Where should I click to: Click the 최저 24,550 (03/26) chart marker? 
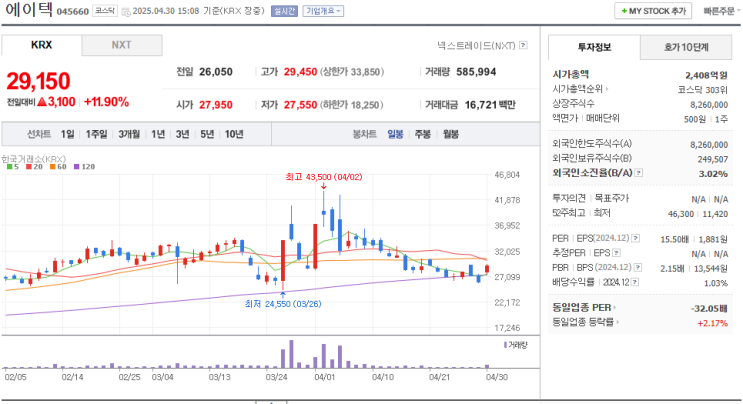[283, 304]
